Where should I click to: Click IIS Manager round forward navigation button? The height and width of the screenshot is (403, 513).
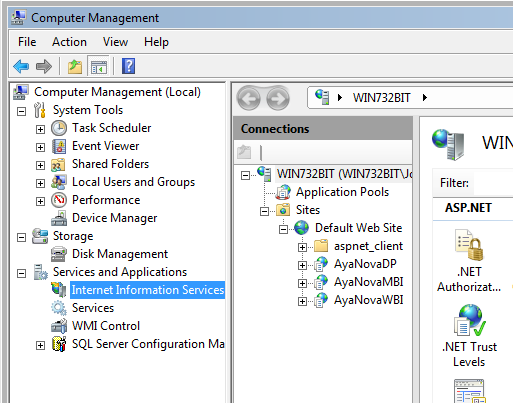click(278, 99)
